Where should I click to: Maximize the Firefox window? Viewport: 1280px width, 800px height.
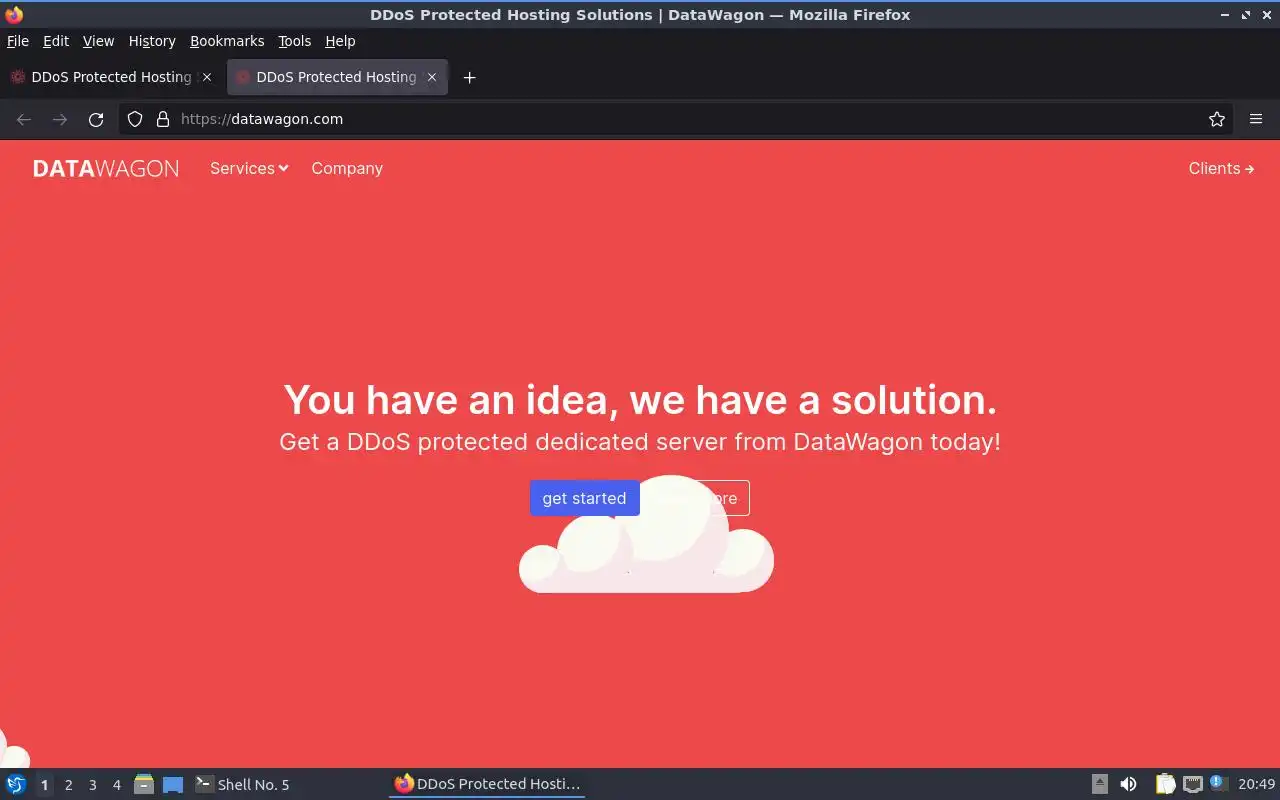tap(1246, 15)
